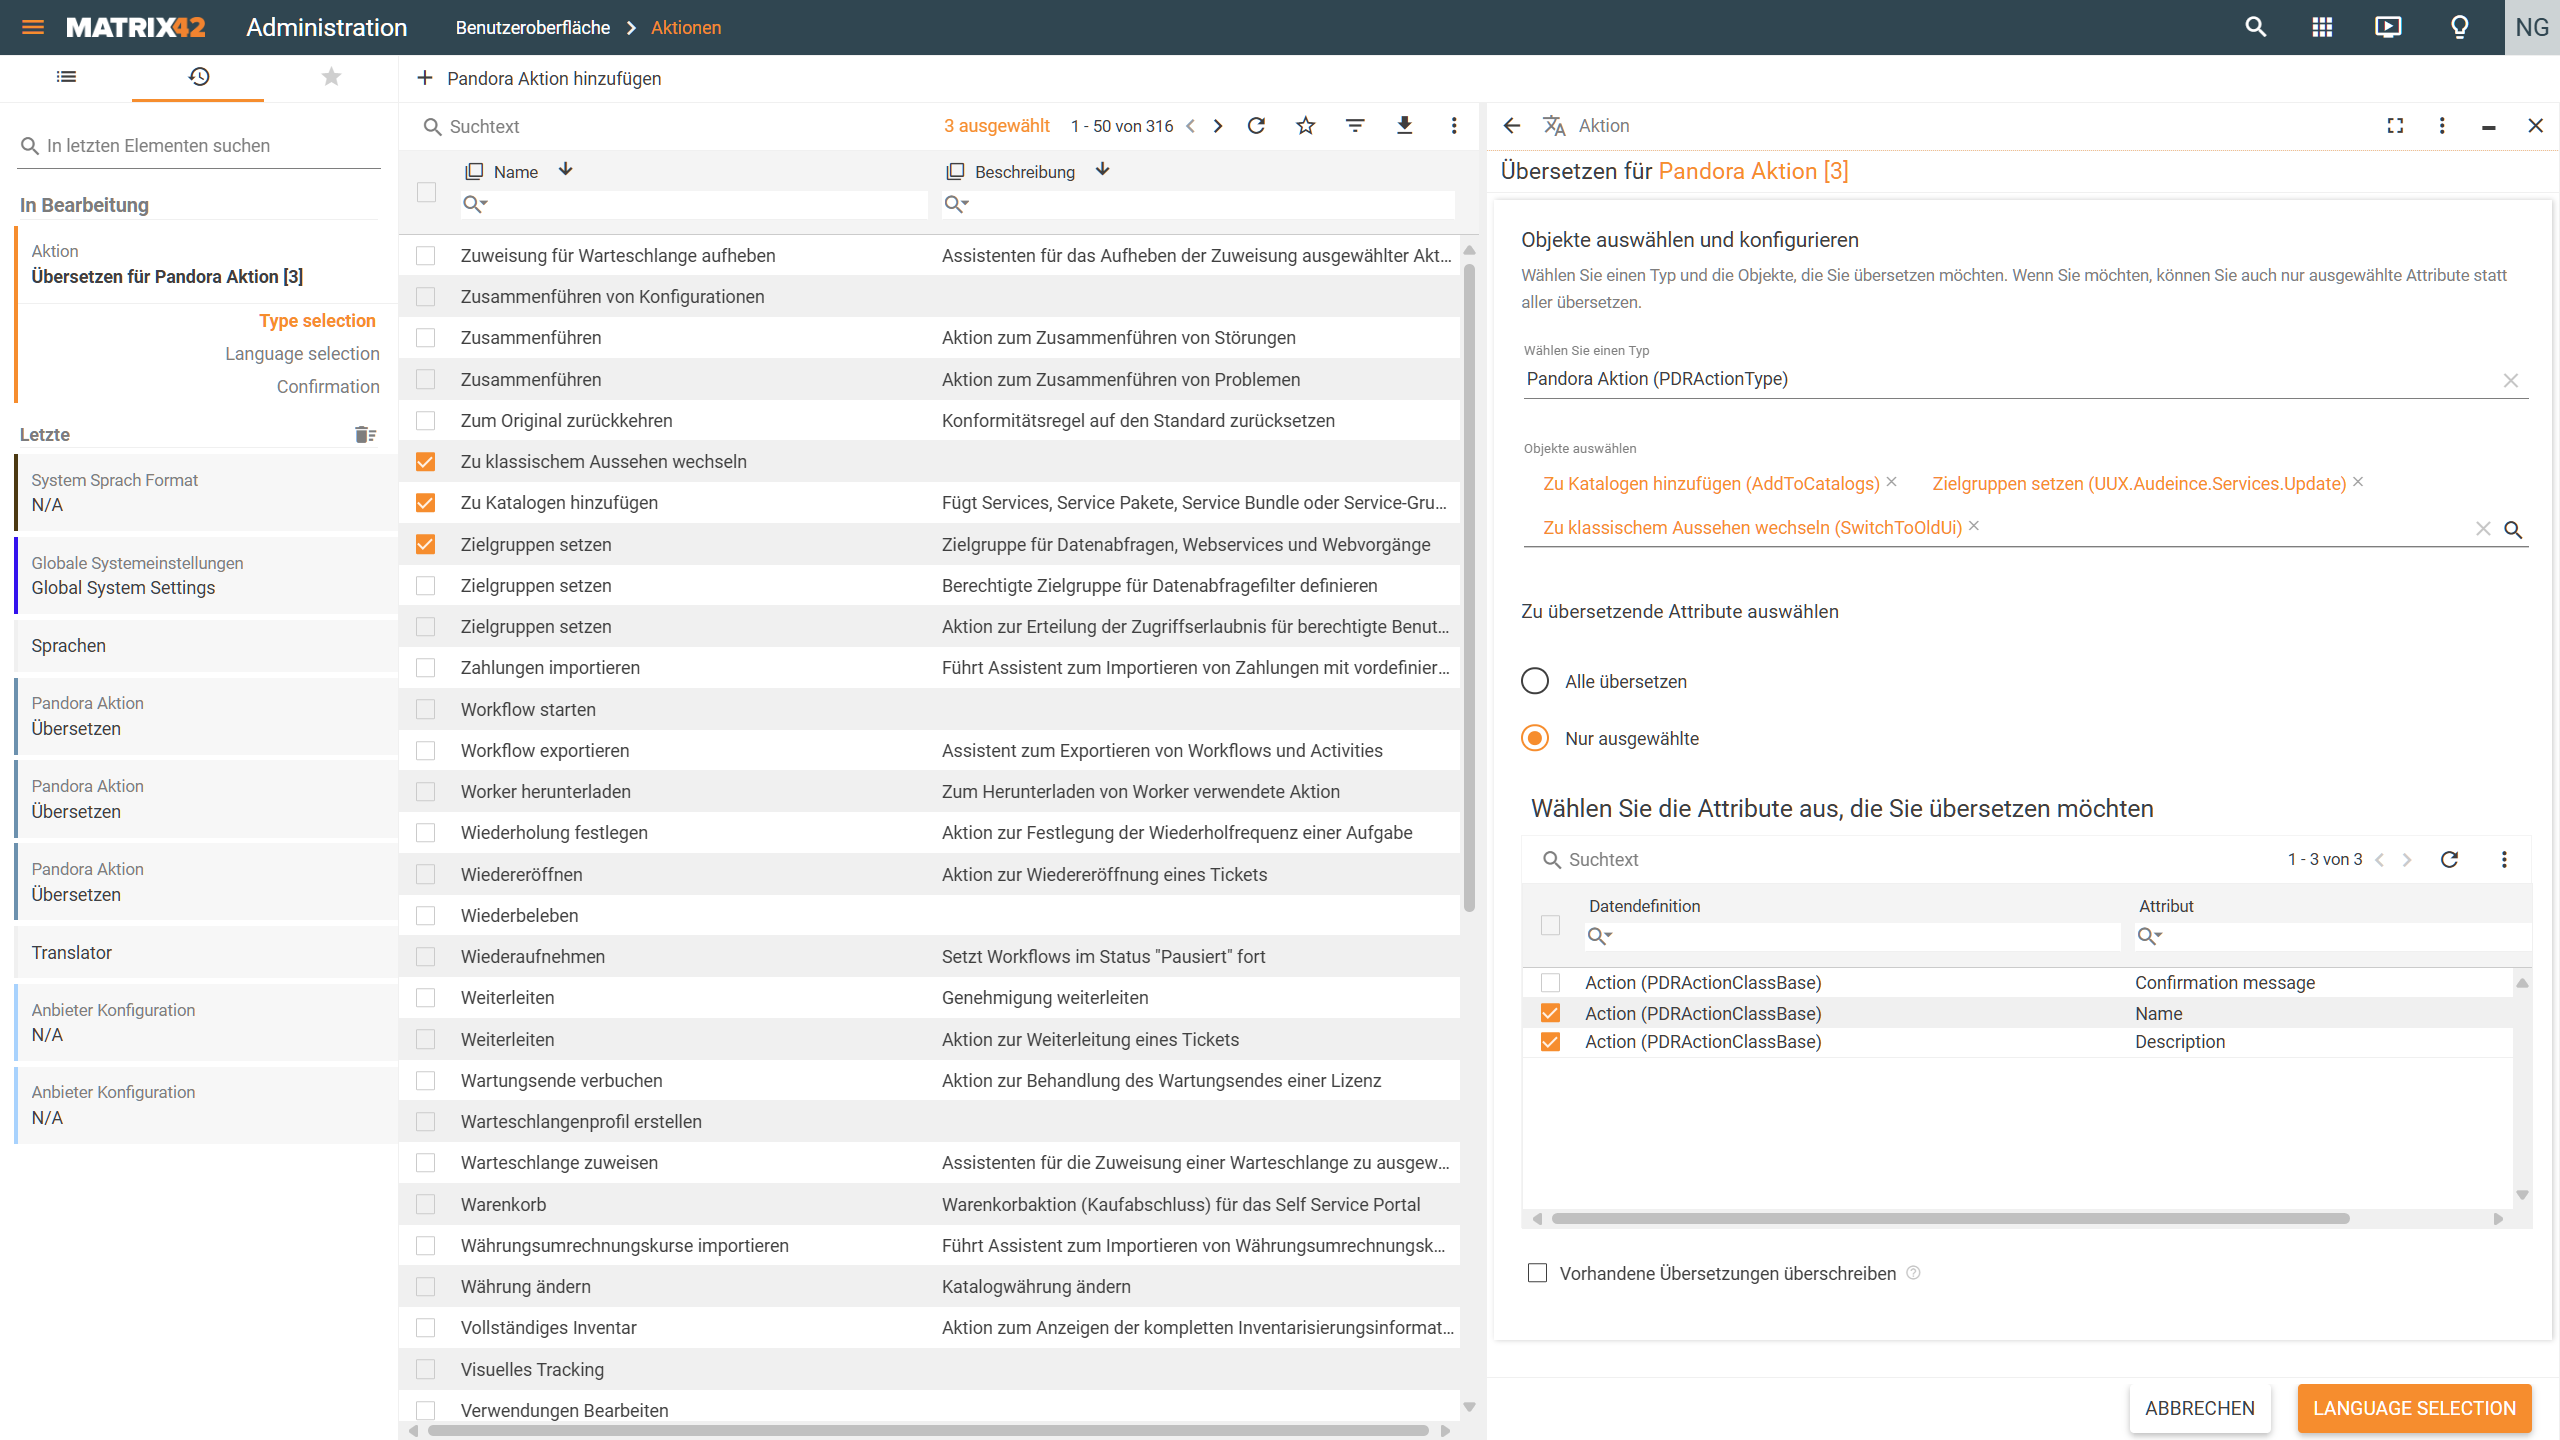Open recent item Translator
The width and height of the screenshot is (2560, 1440).
point(205,953)
